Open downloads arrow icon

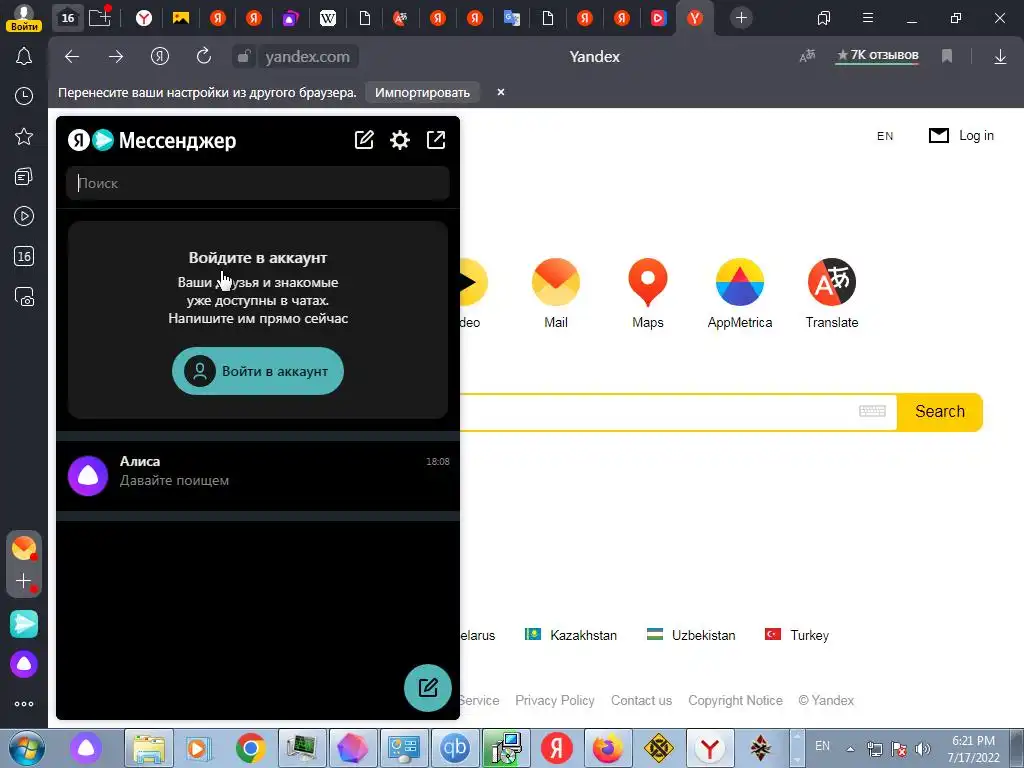[x=1000, y=57]
